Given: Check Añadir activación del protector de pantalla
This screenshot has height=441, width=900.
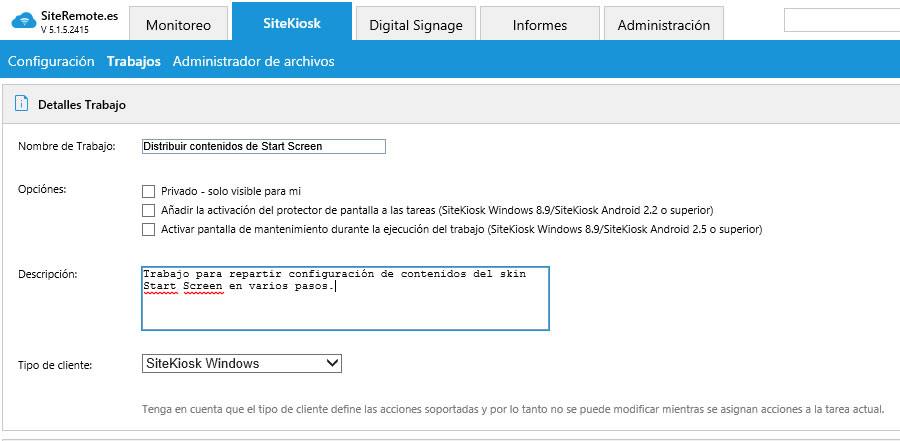Looking at the screenshot, I should (x=149, y=210).
